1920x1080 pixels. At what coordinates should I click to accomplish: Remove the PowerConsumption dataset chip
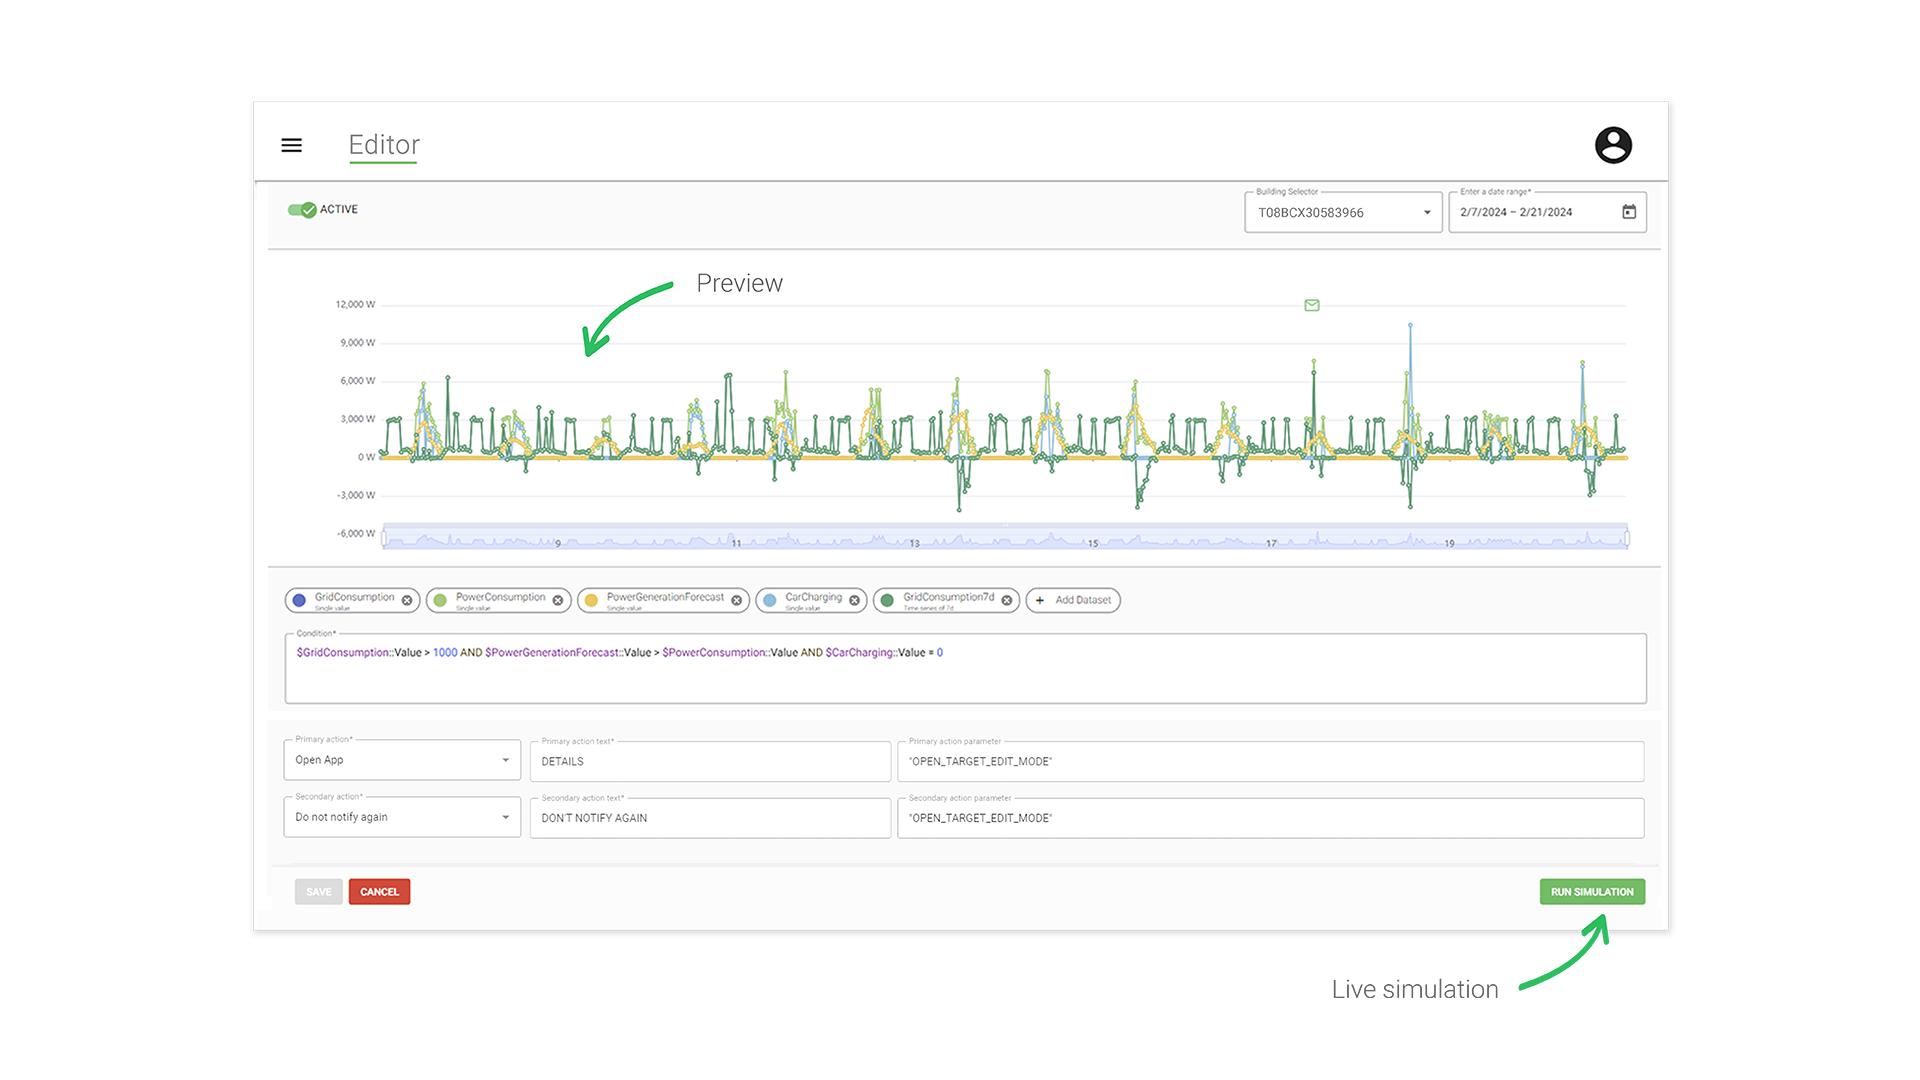pos(558,600)
